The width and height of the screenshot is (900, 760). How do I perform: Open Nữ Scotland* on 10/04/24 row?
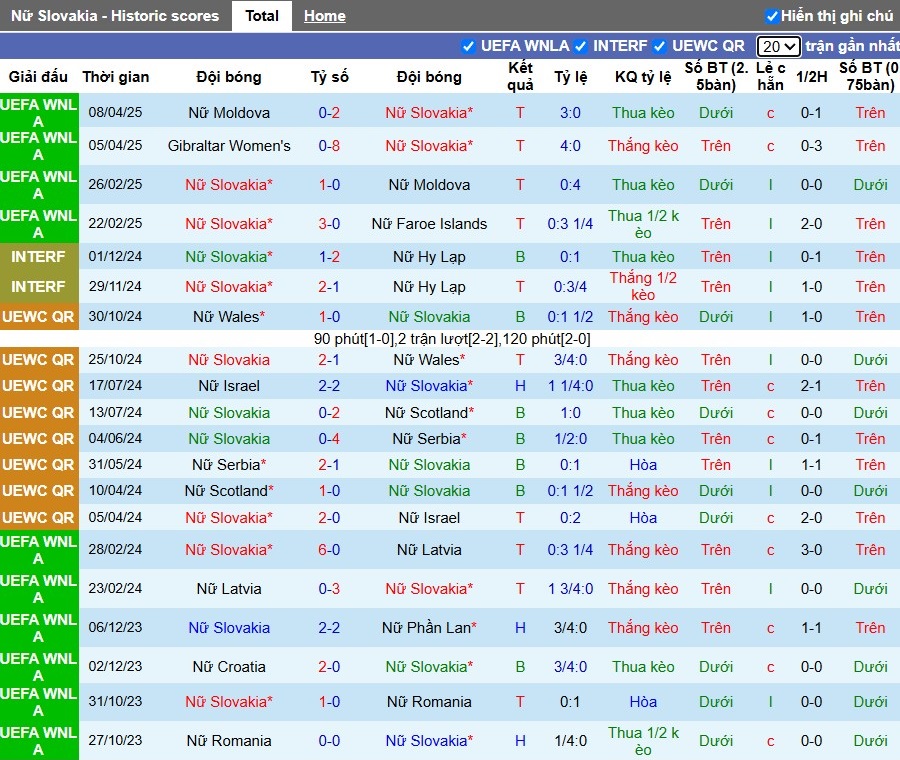pyautogui.click(x=229, y=491)
